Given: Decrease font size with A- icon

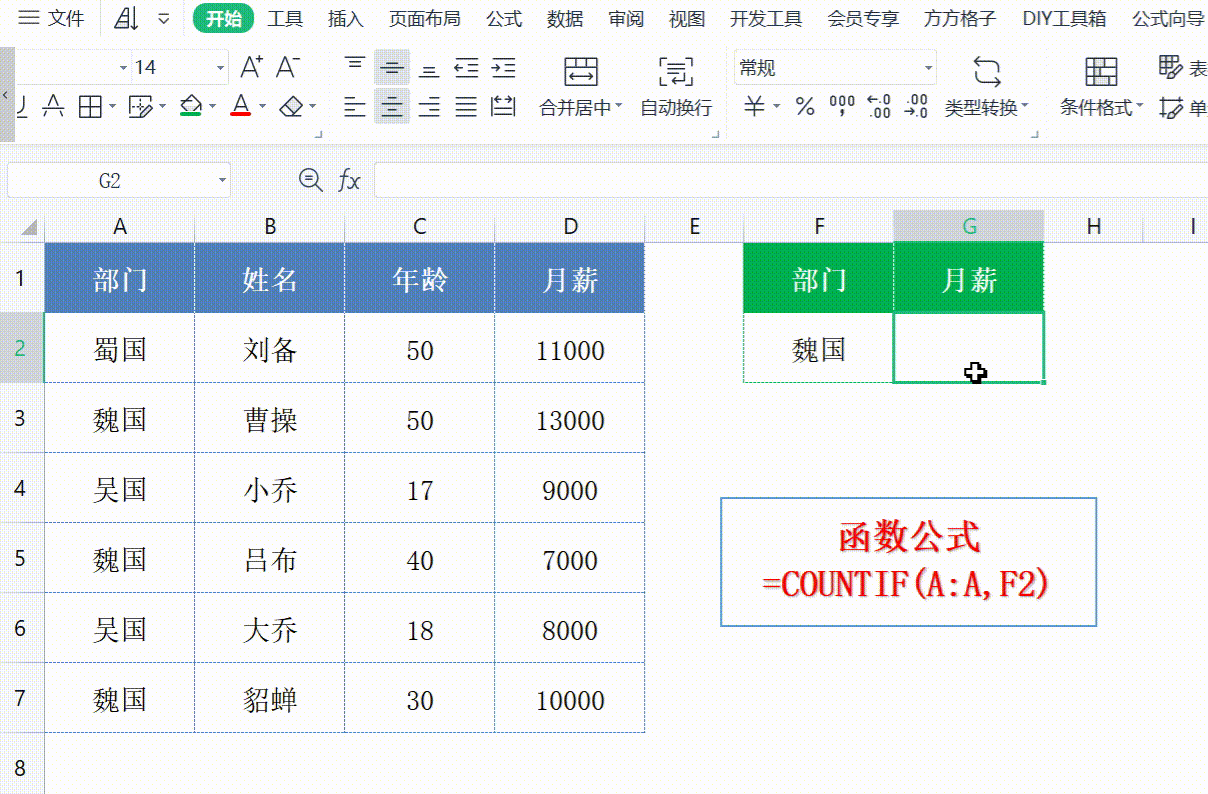Looking at the screenshot, I should pos(288,67).
